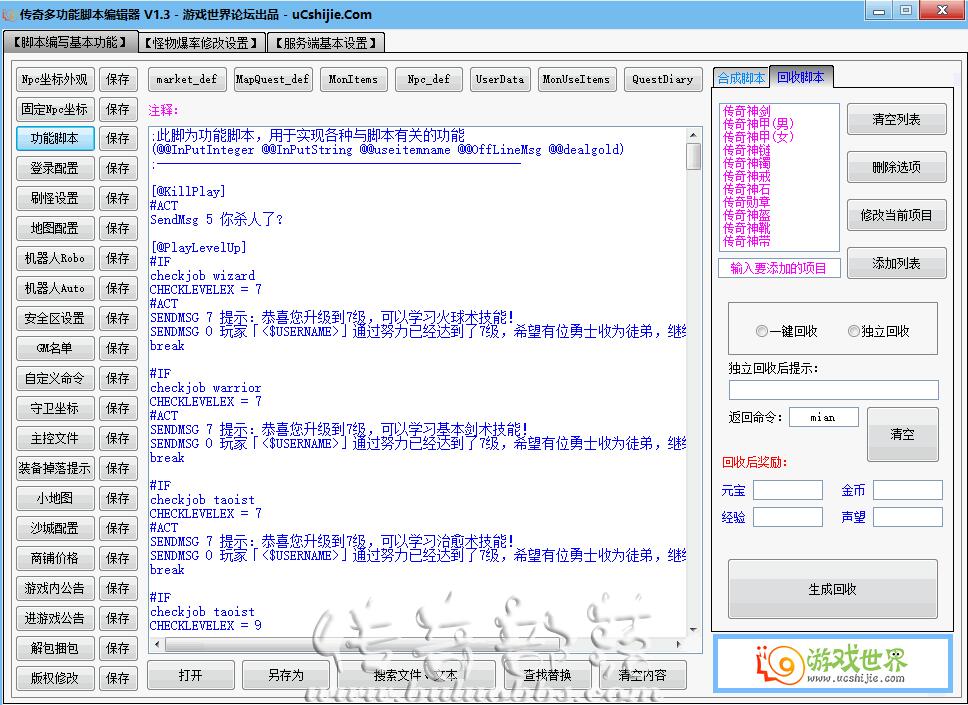Focus the 经验 reward field
The width and height of the screenshot is (968, 705).
(788, 517)
